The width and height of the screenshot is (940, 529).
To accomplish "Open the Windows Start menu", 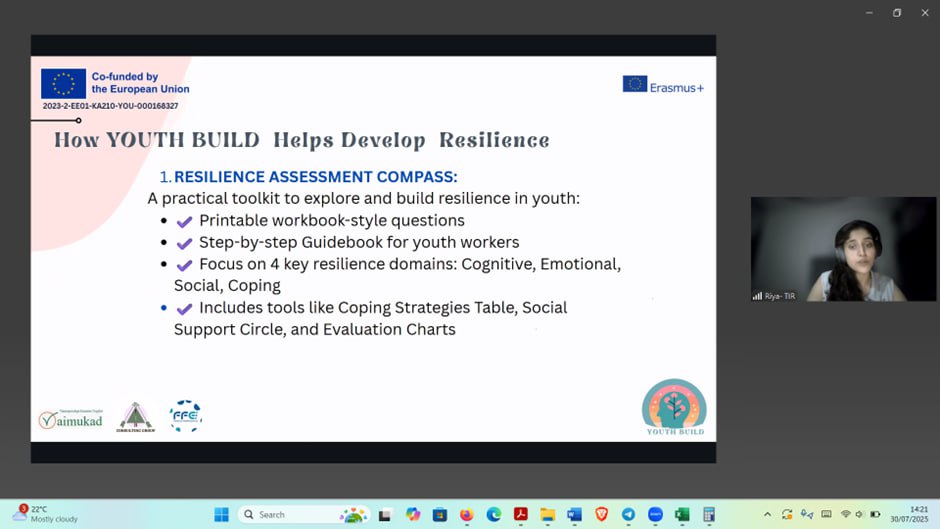I will pyautogui.click(x=221, y=515).
